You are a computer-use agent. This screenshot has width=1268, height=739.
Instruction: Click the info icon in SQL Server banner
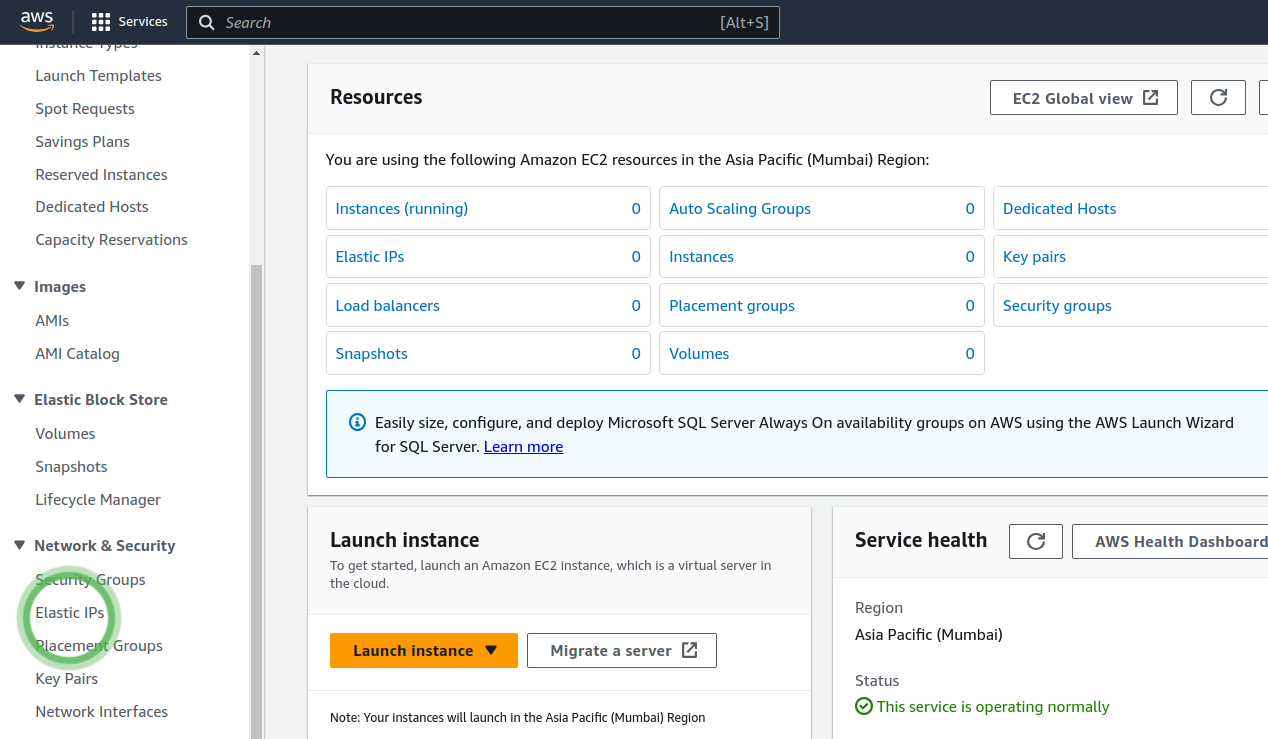pyautogui.click(x=357, y=422)
